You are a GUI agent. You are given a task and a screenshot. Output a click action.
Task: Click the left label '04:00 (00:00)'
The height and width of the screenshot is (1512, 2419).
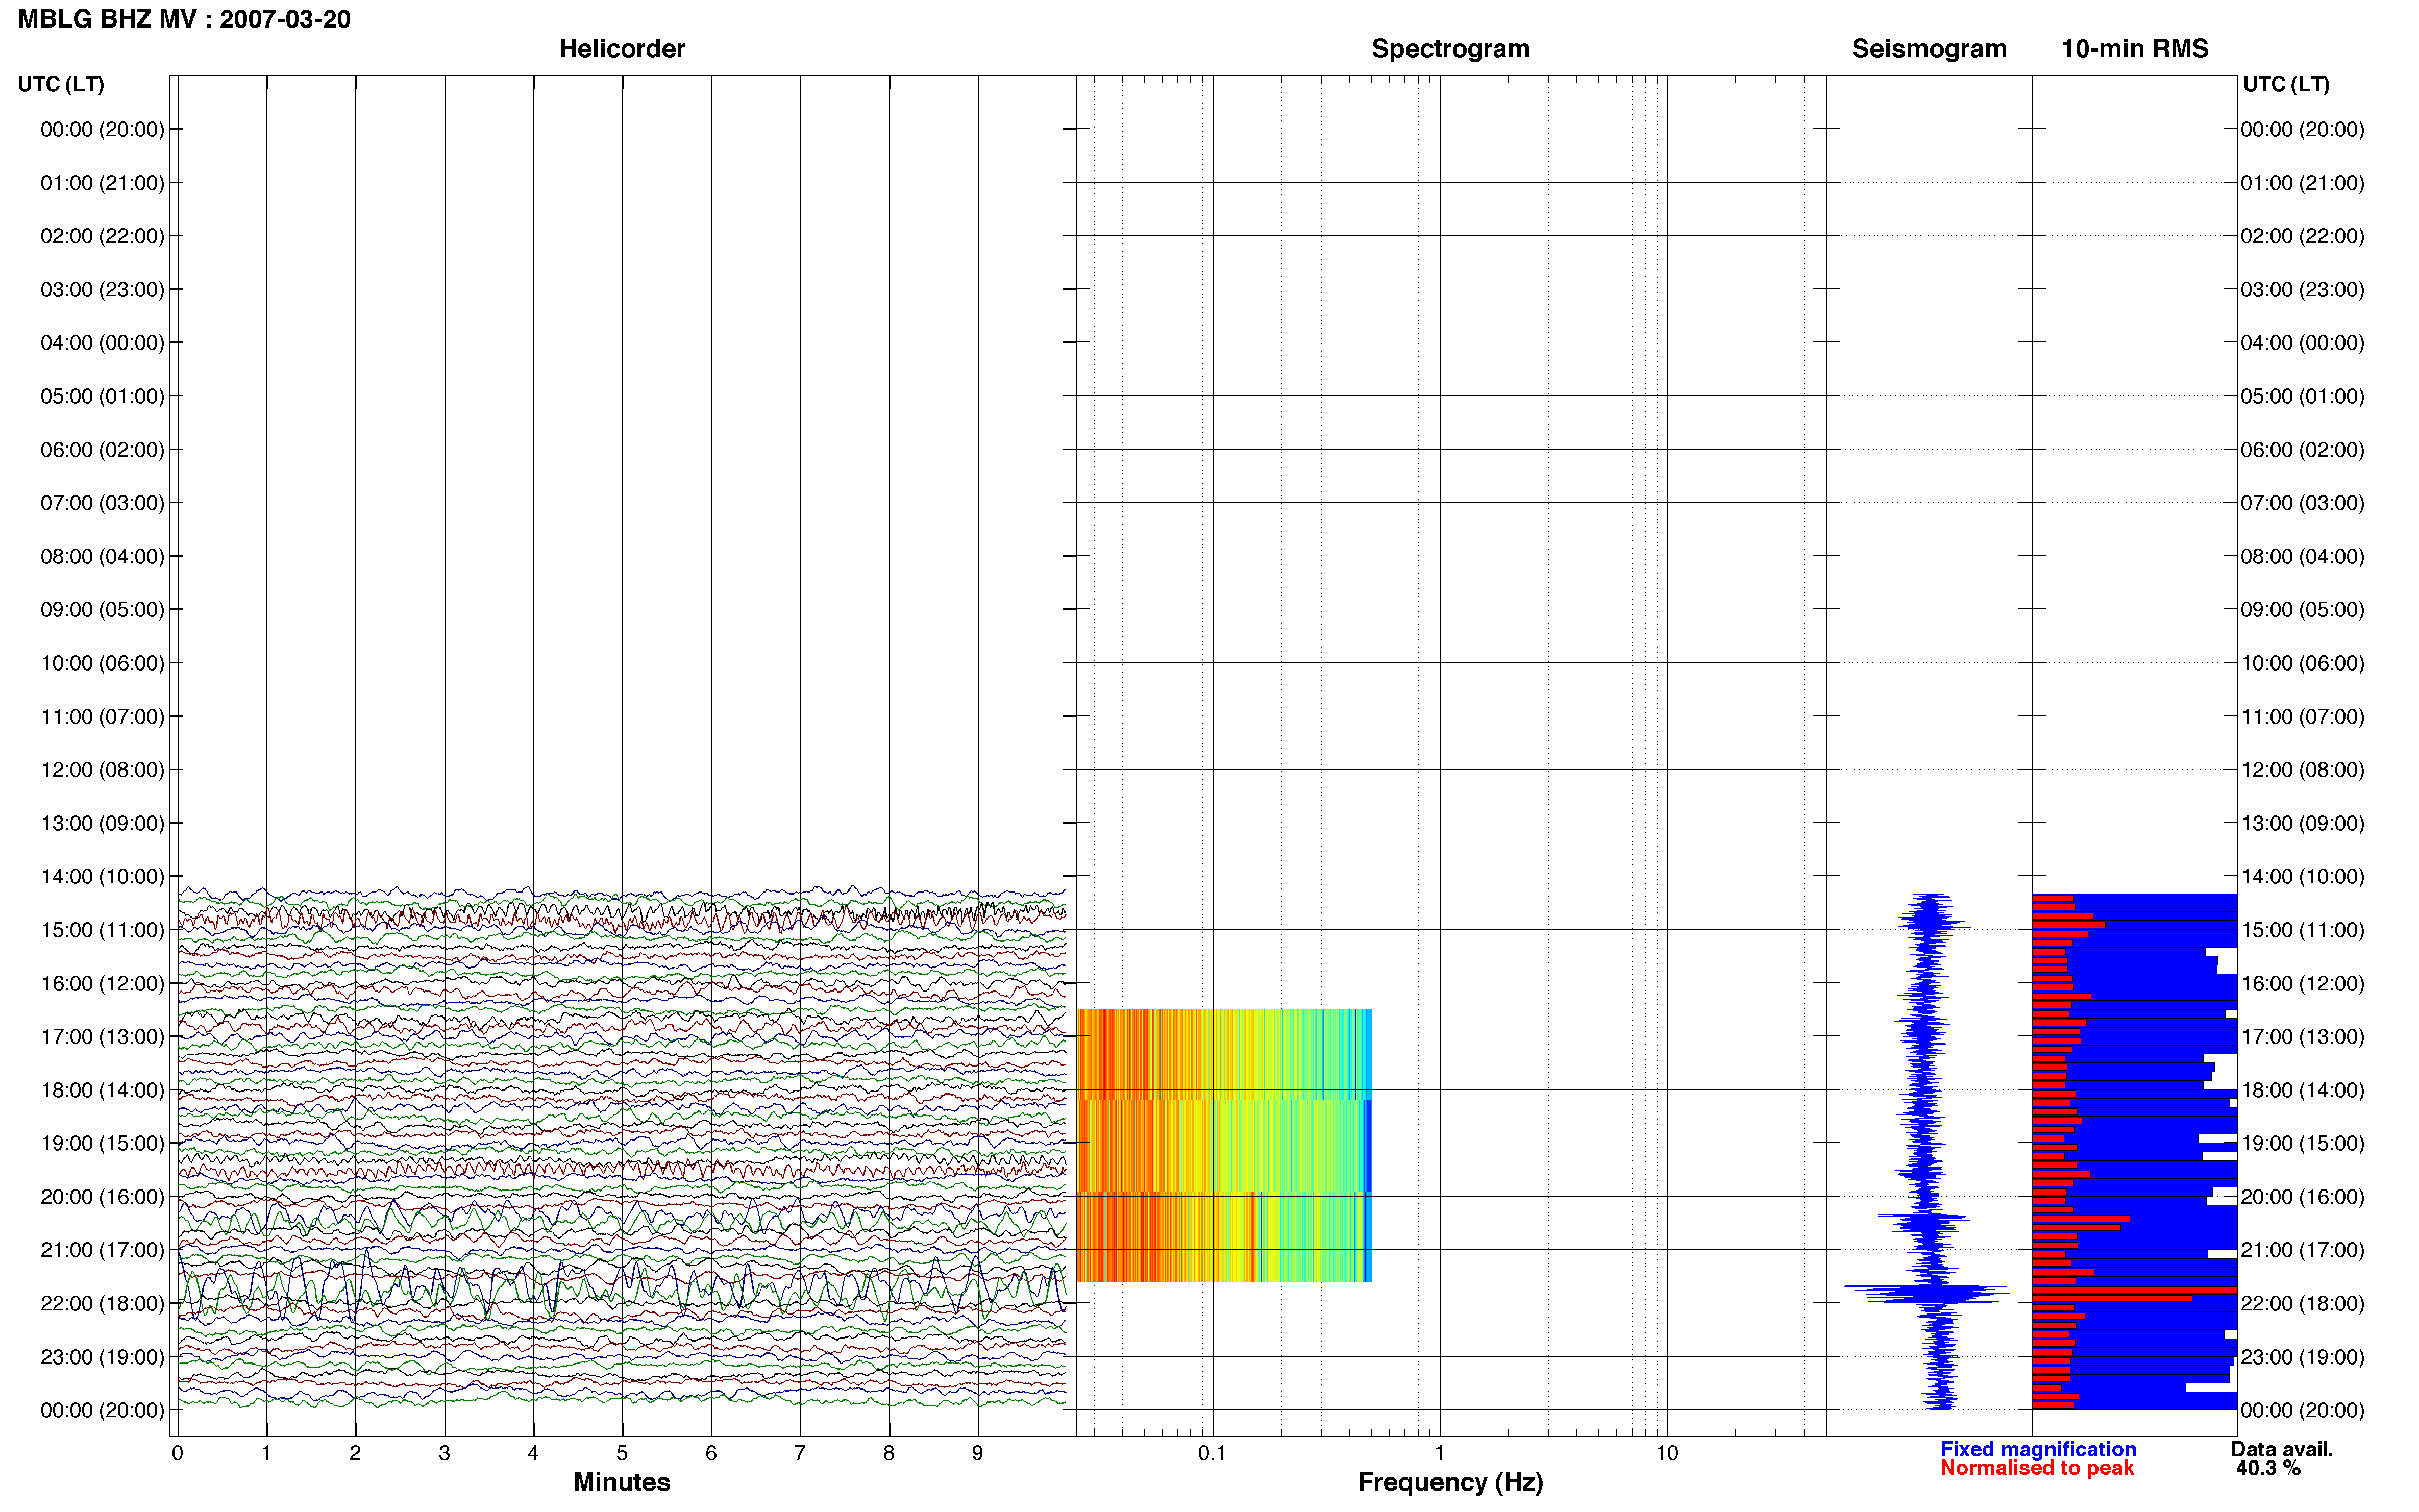coord(102,342)
